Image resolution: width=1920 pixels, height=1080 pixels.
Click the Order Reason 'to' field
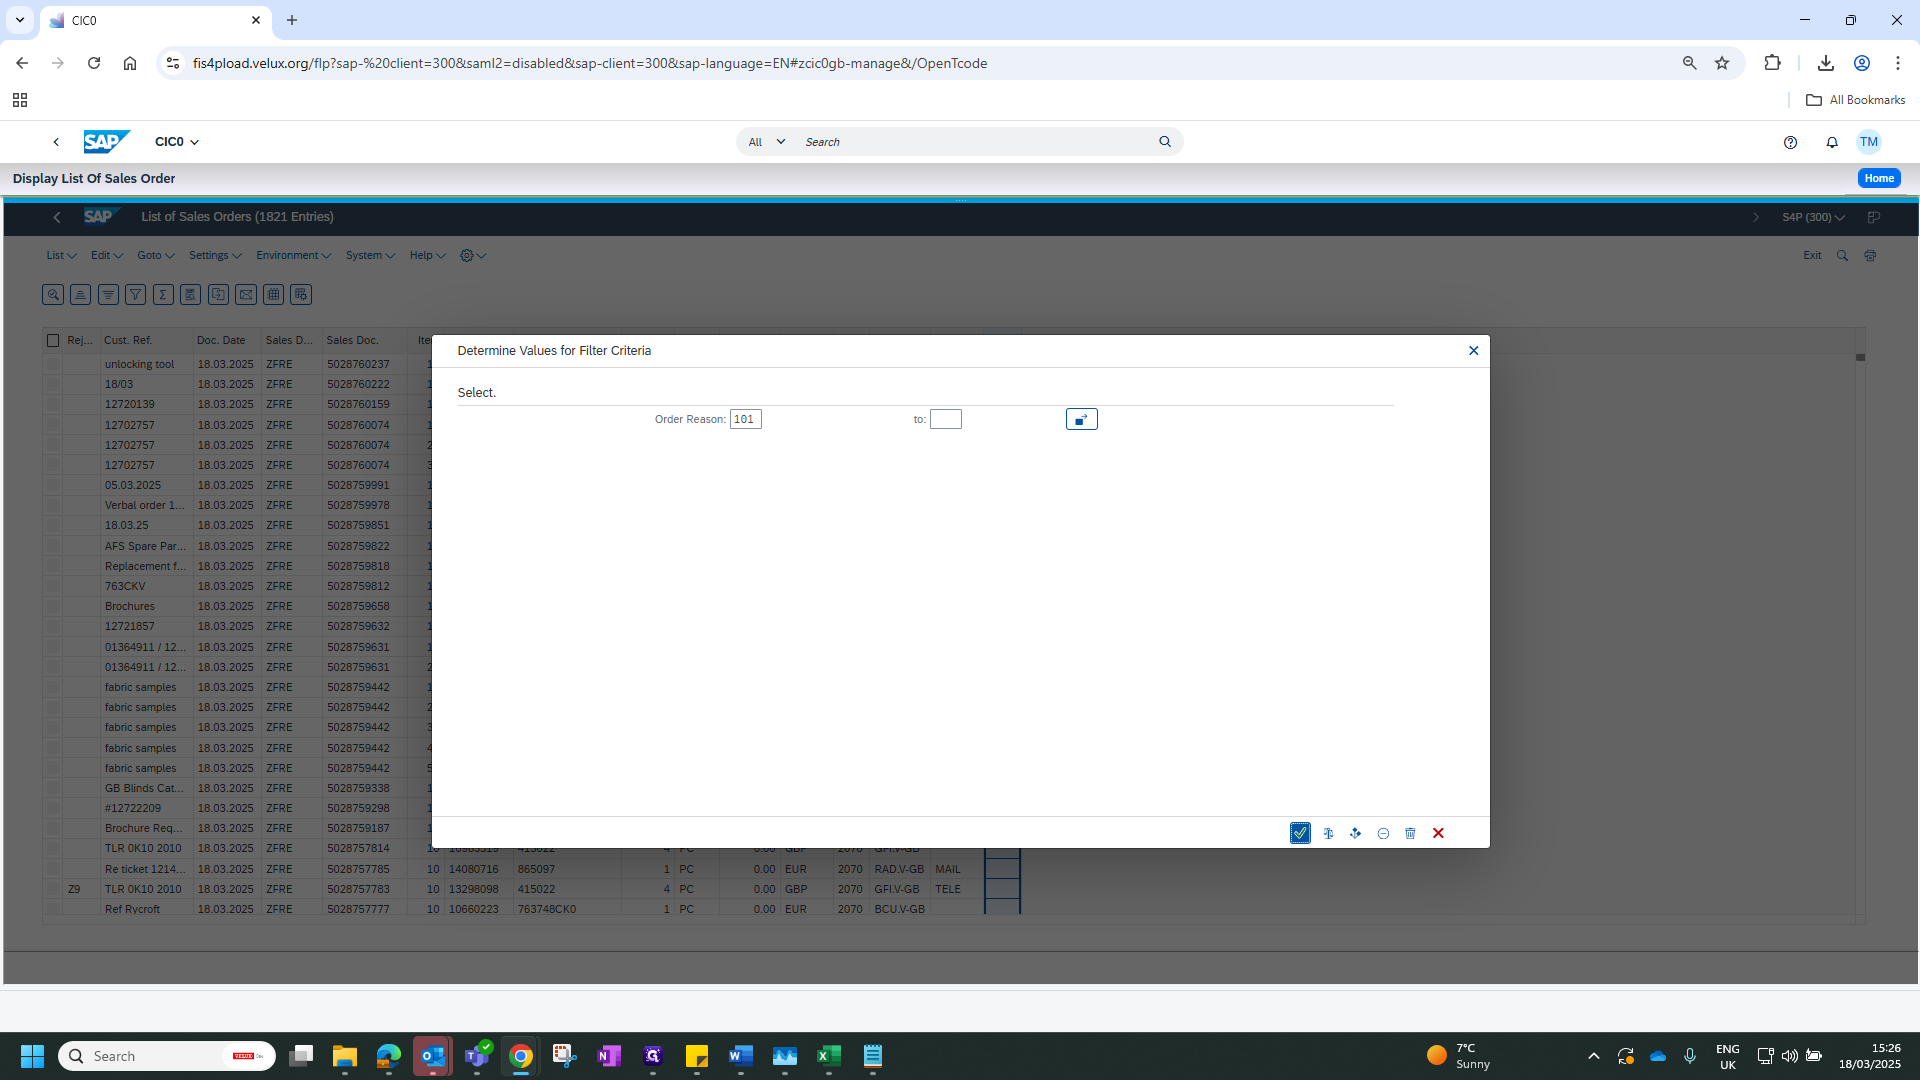pos(946,419)
